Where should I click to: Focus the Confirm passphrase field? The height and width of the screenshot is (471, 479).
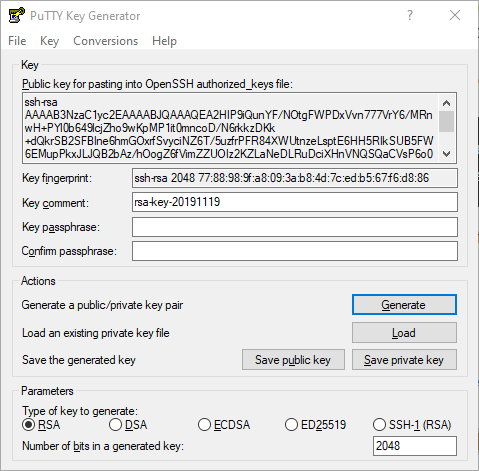pyautogui.click(x=295, y=251)
